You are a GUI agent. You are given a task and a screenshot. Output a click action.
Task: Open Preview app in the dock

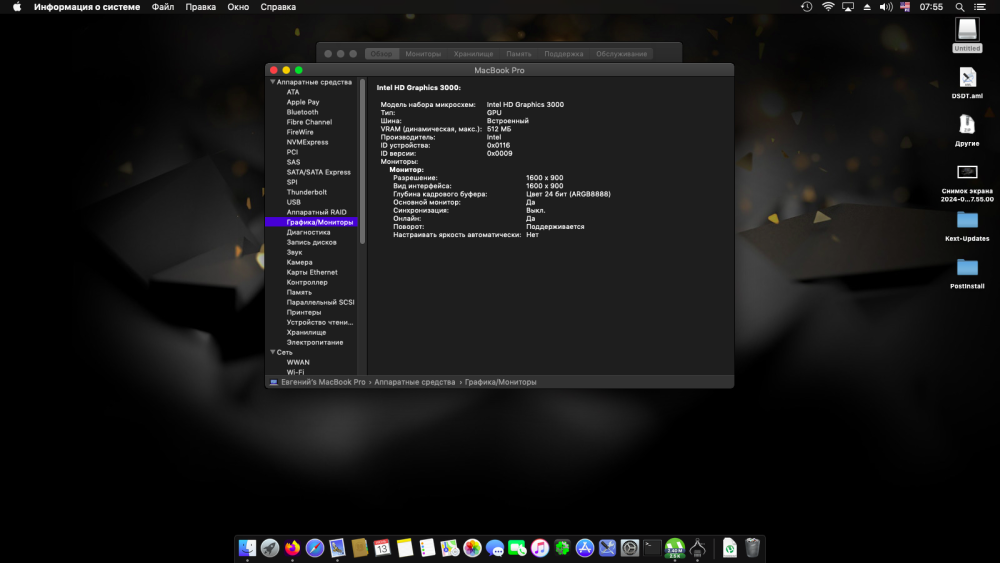tap(337, 548)
